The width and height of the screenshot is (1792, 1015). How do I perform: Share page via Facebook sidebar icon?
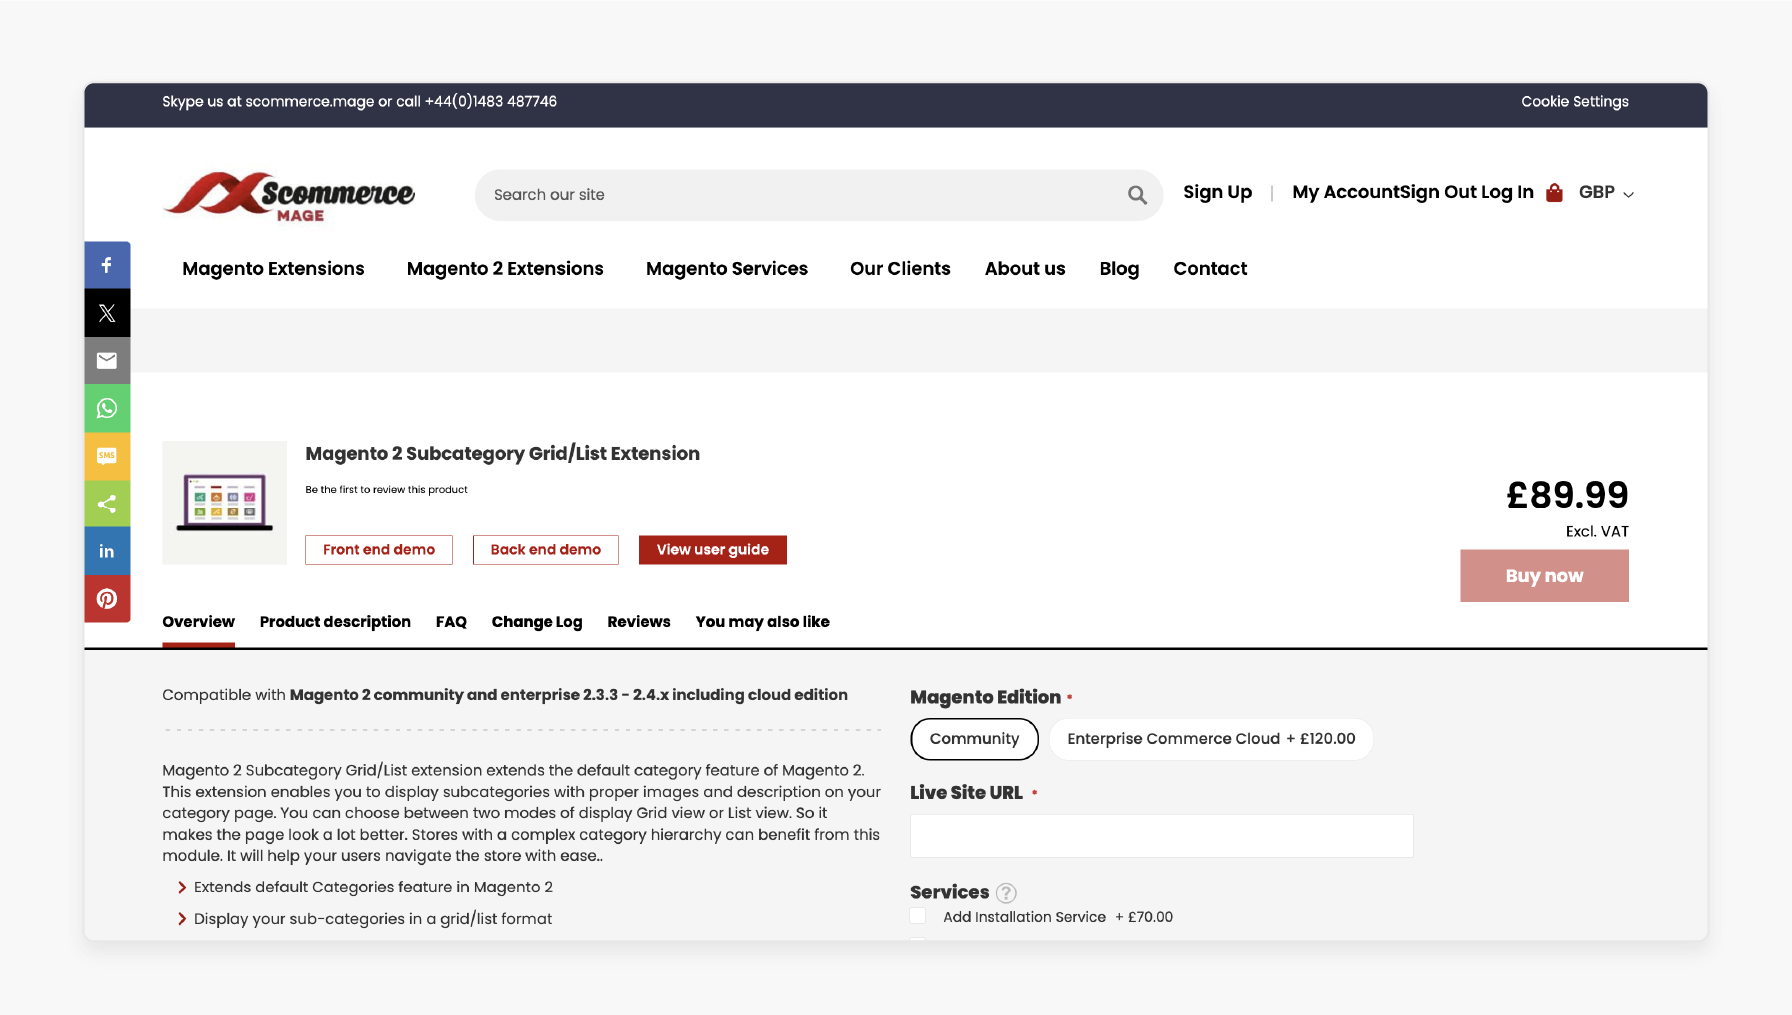point(107,265)
